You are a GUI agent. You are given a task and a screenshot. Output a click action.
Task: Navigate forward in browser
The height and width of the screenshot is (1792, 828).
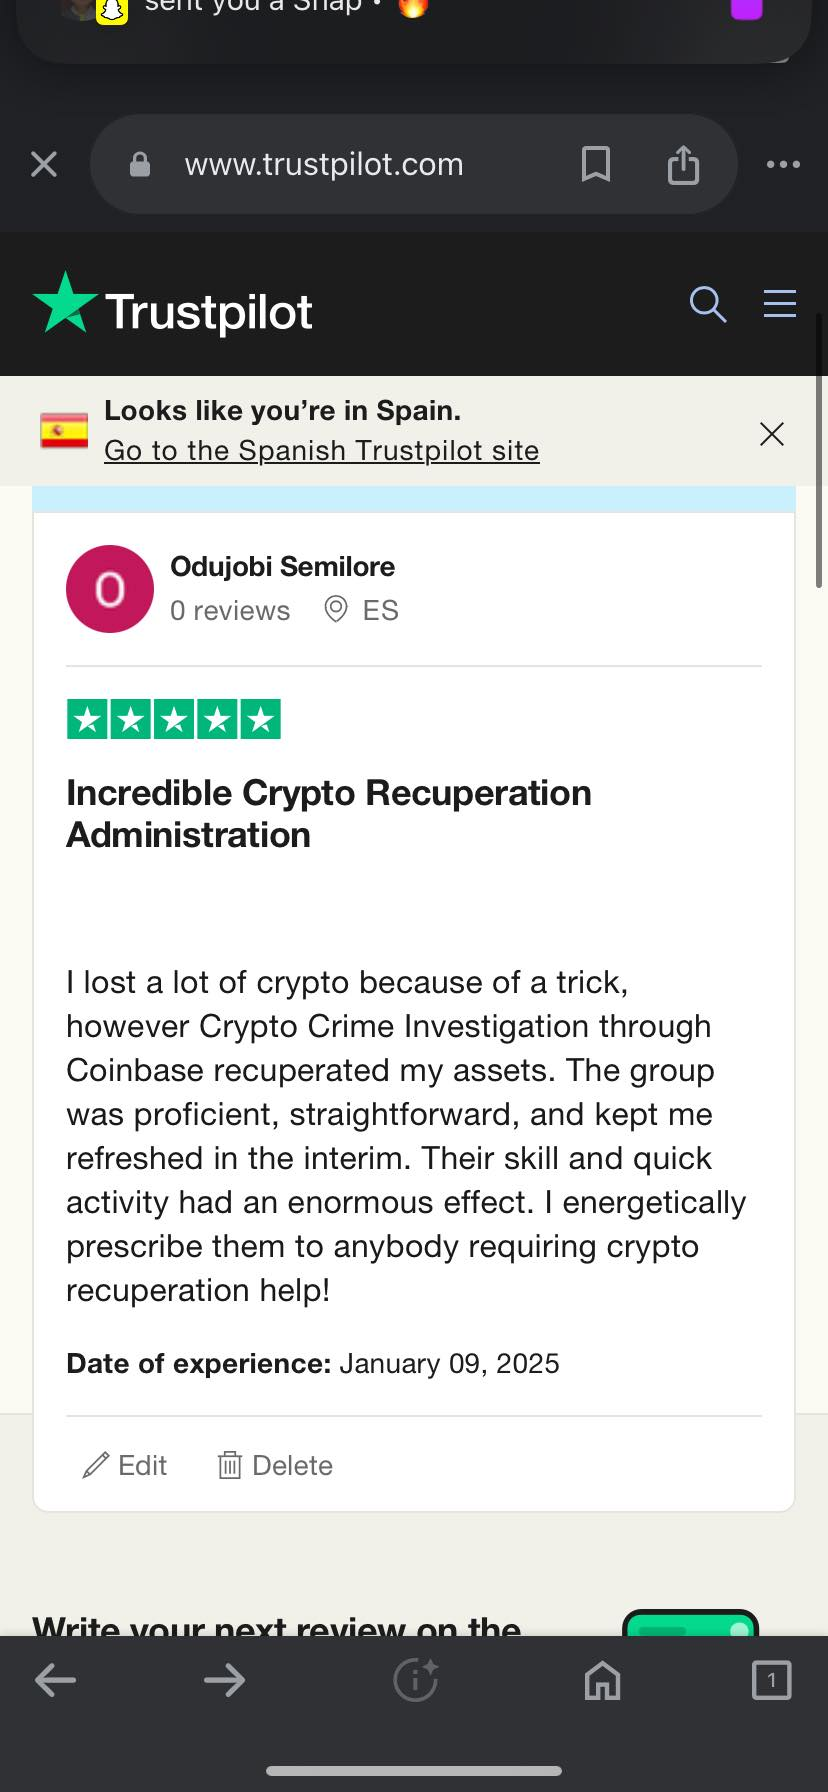[224, 1680]
